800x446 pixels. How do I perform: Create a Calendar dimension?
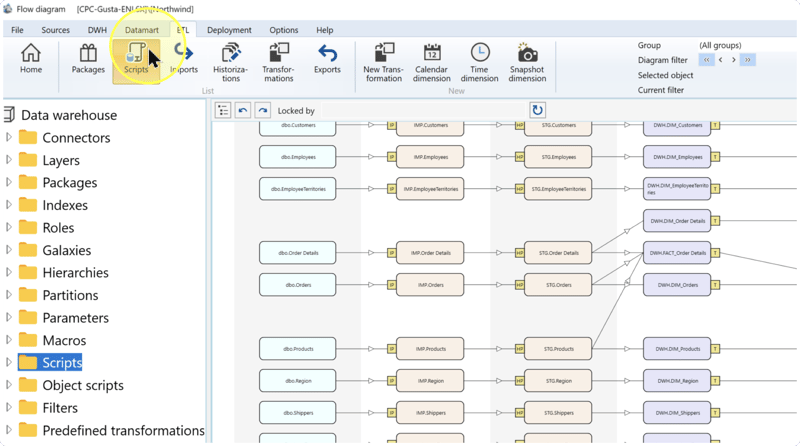point(432,63)
